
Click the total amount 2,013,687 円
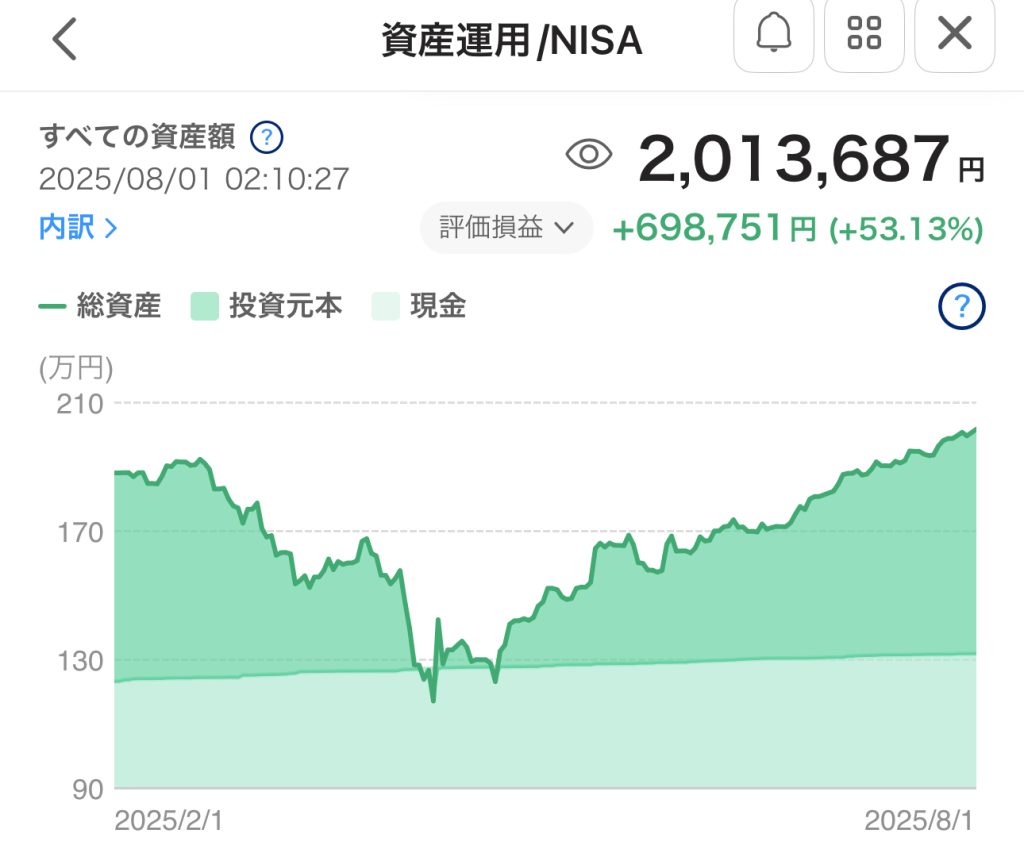(810, 158)
